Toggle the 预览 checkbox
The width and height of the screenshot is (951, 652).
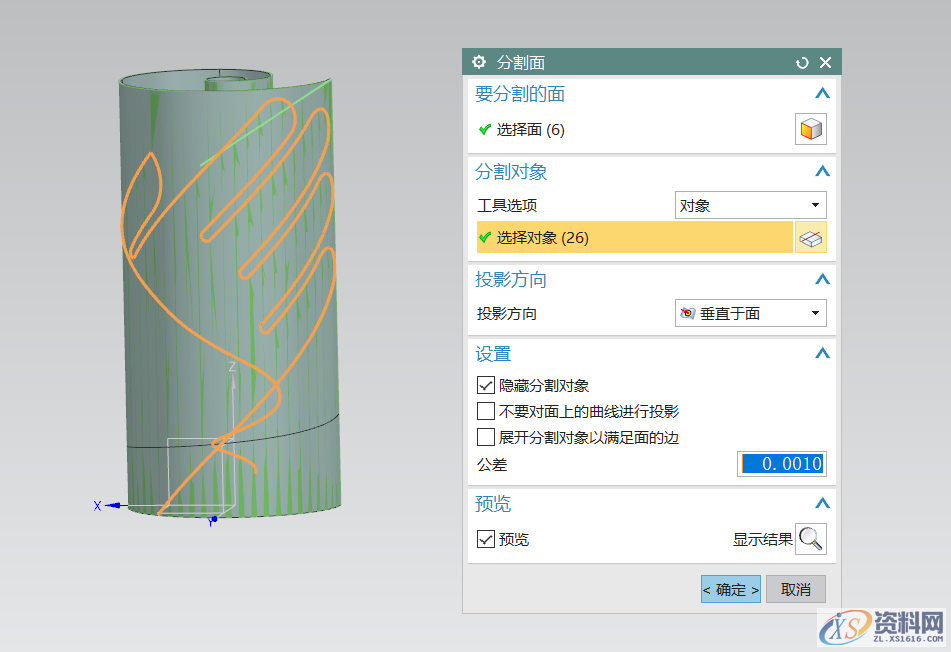click(486, 539)
